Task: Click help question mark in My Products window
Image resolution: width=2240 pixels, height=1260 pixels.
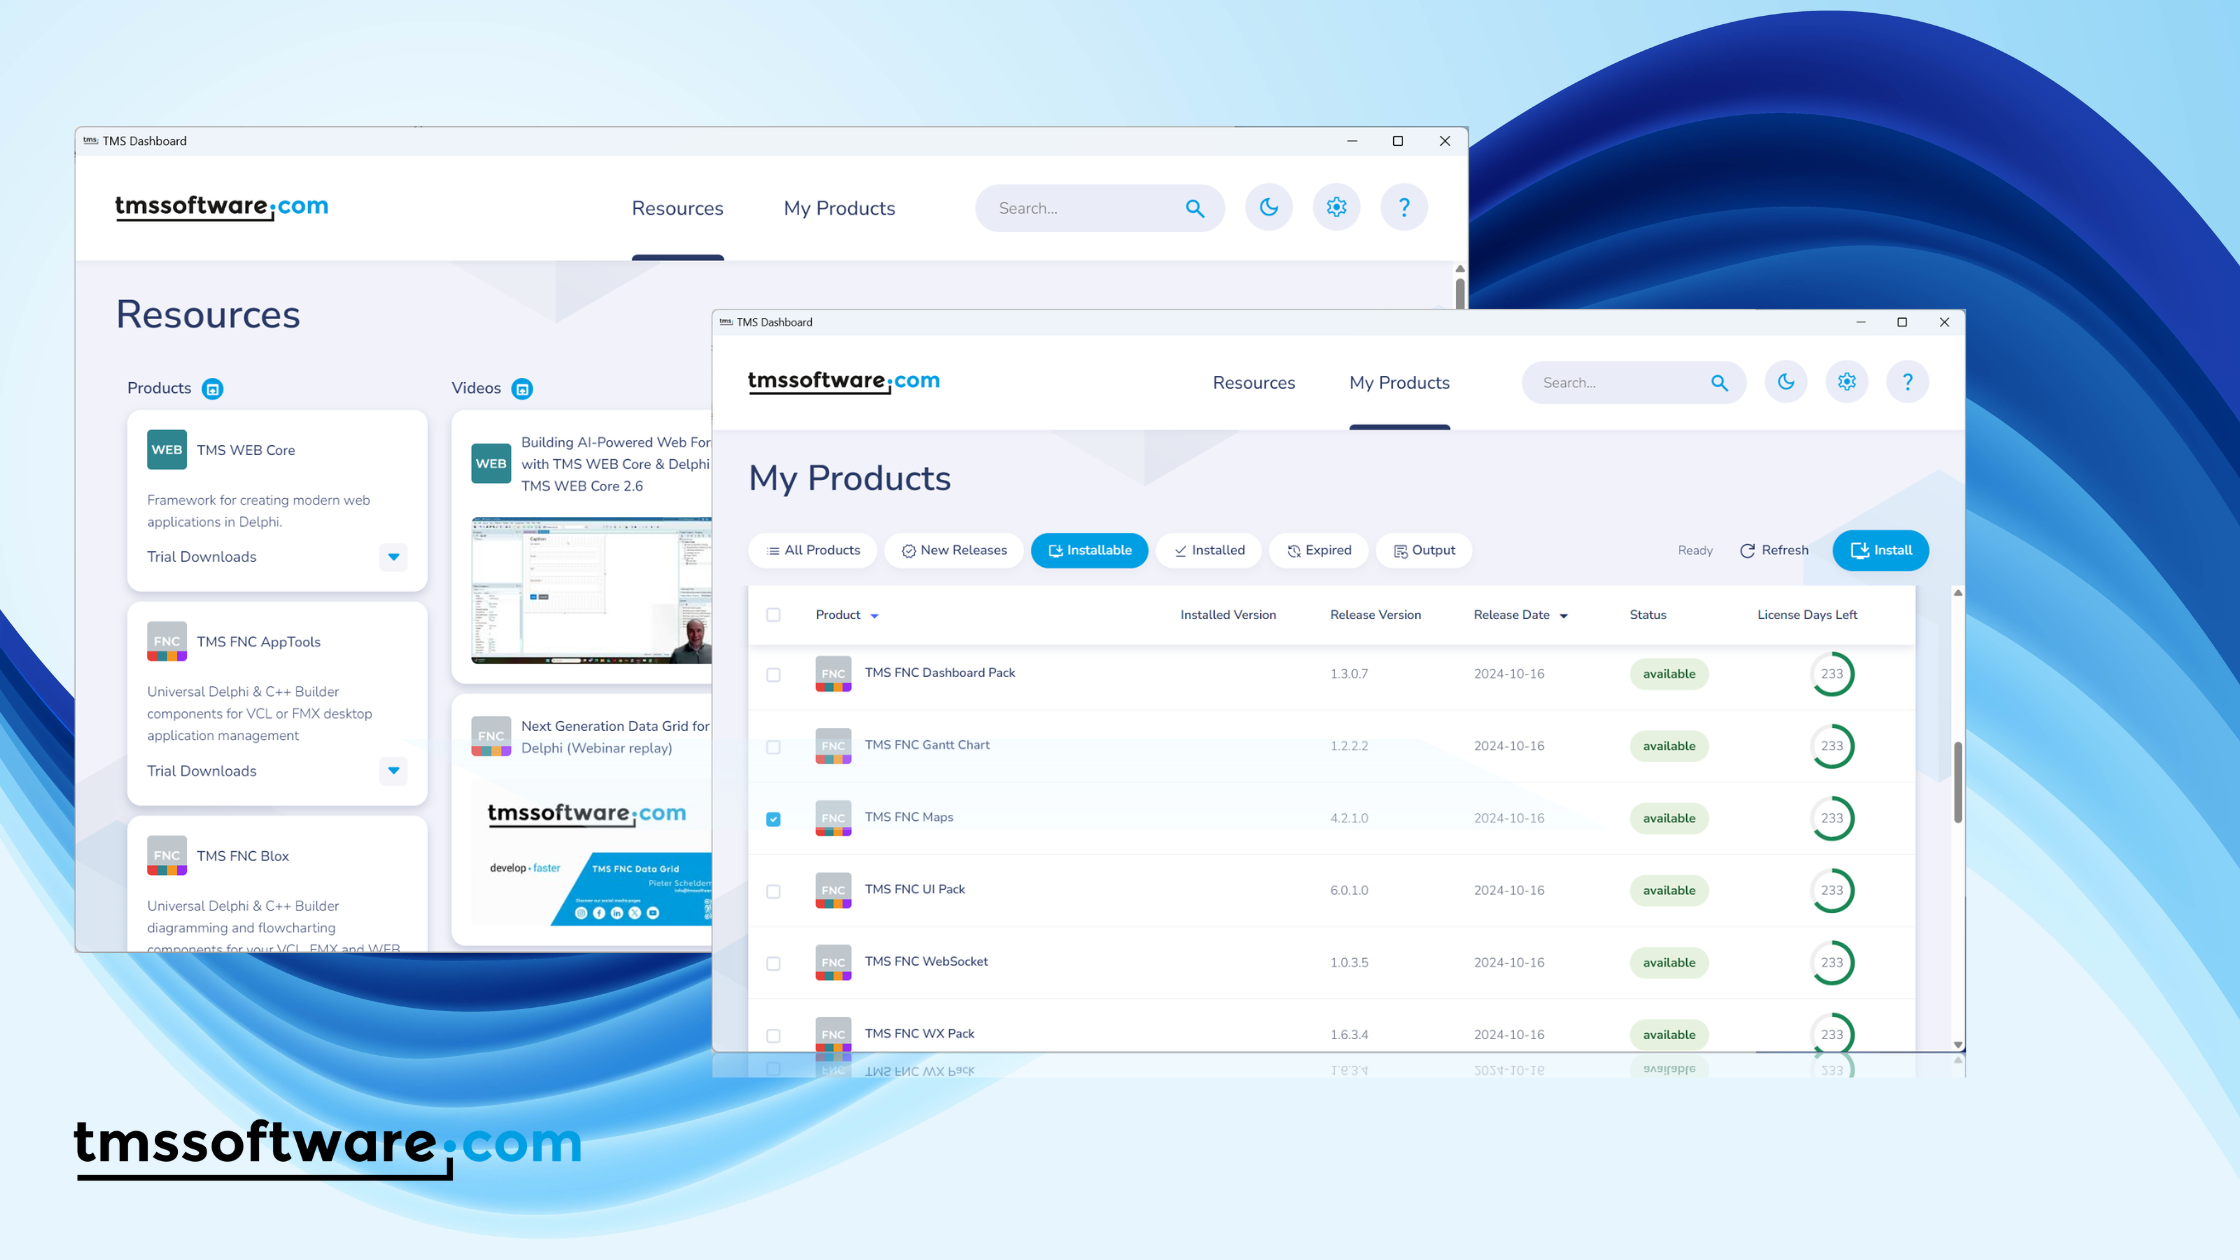Action: click(x=1907, y=382)
